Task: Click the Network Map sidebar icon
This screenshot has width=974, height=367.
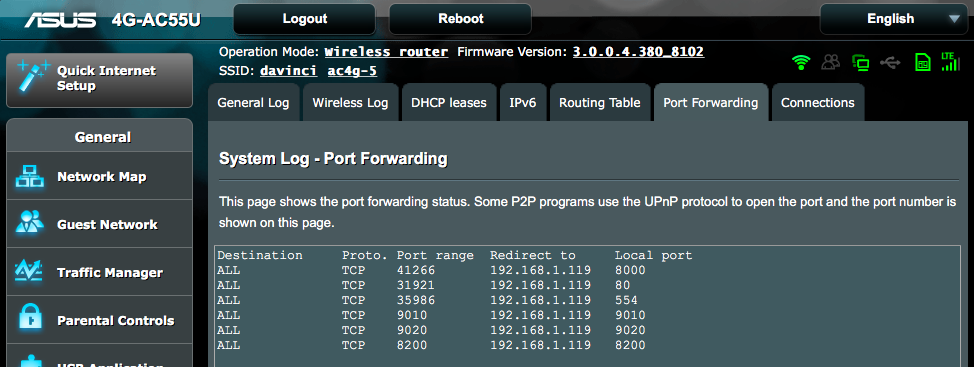Action: (x=29, y=176)
